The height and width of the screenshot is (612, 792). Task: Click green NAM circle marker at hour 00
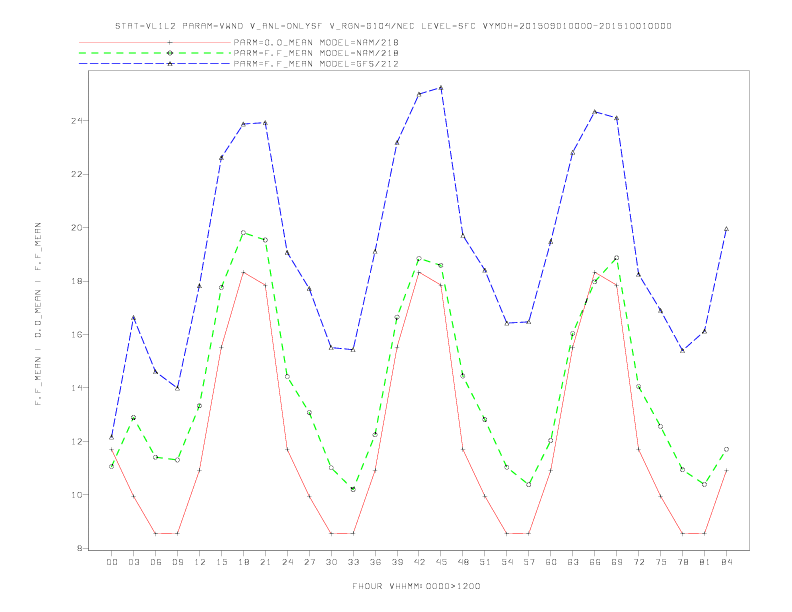[x=112, y=467]
